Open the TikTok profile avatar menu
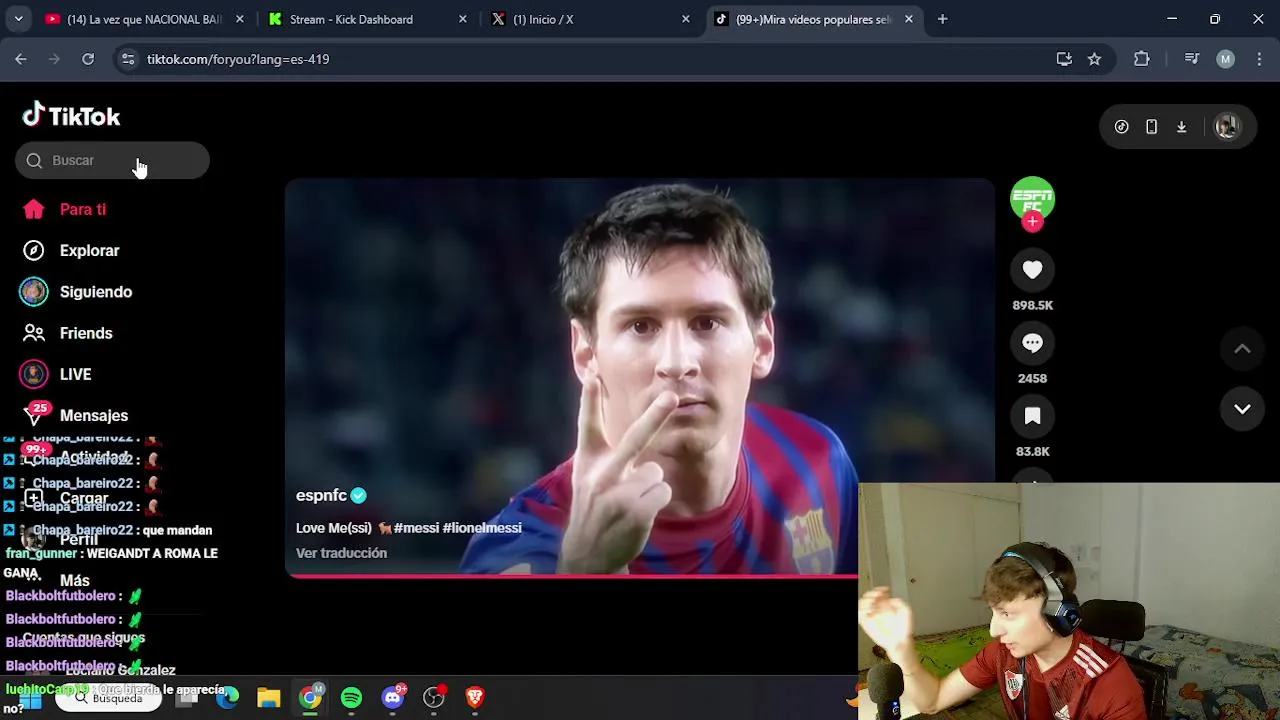The width and height of the screenshot is (1280, 720). coord(1227,127)
